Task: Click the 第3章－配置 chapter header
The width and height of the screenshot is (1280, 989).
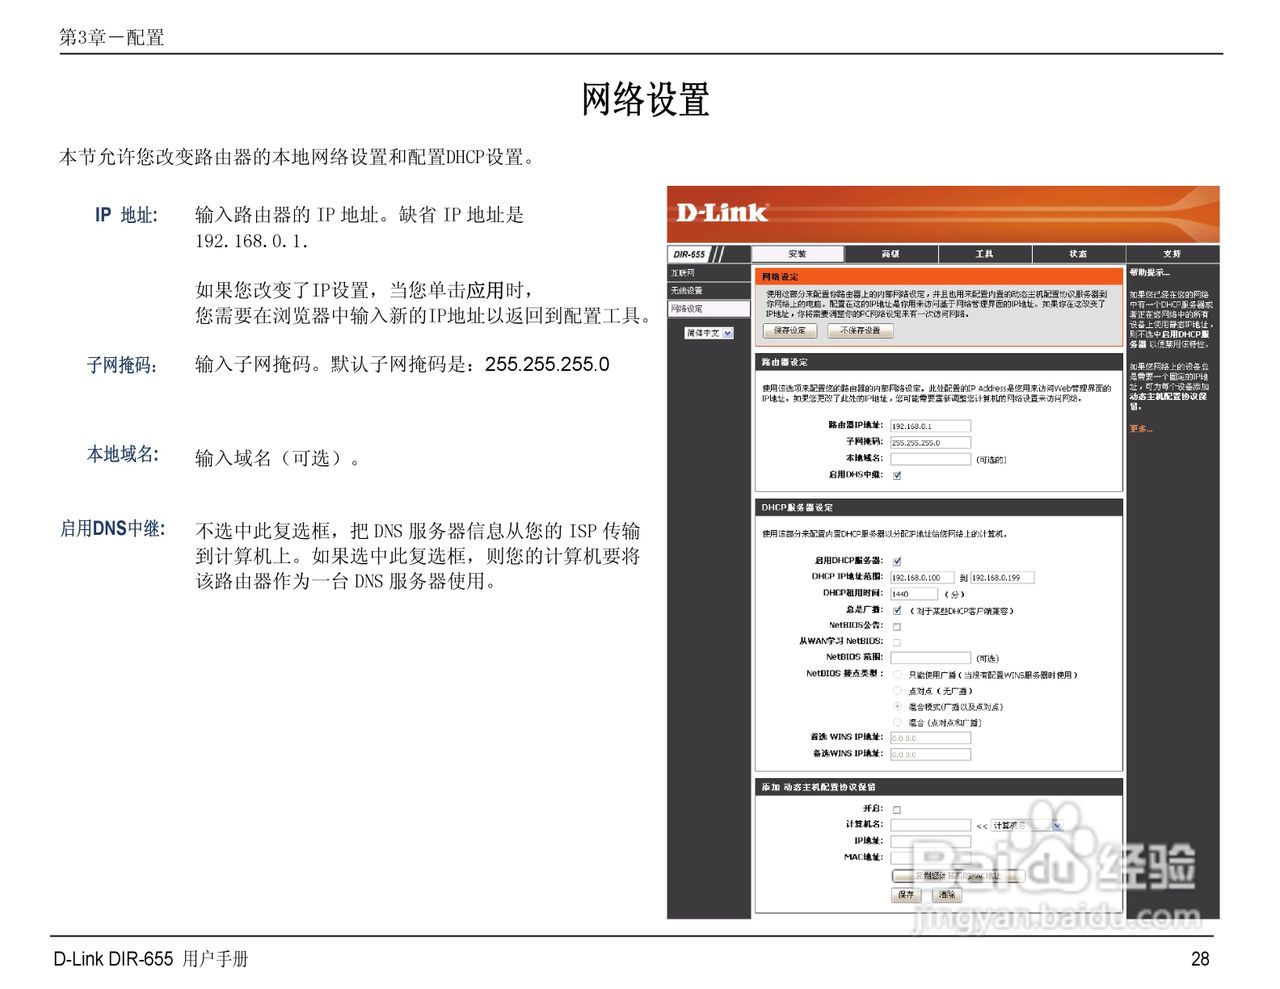Action: [111, 37]
